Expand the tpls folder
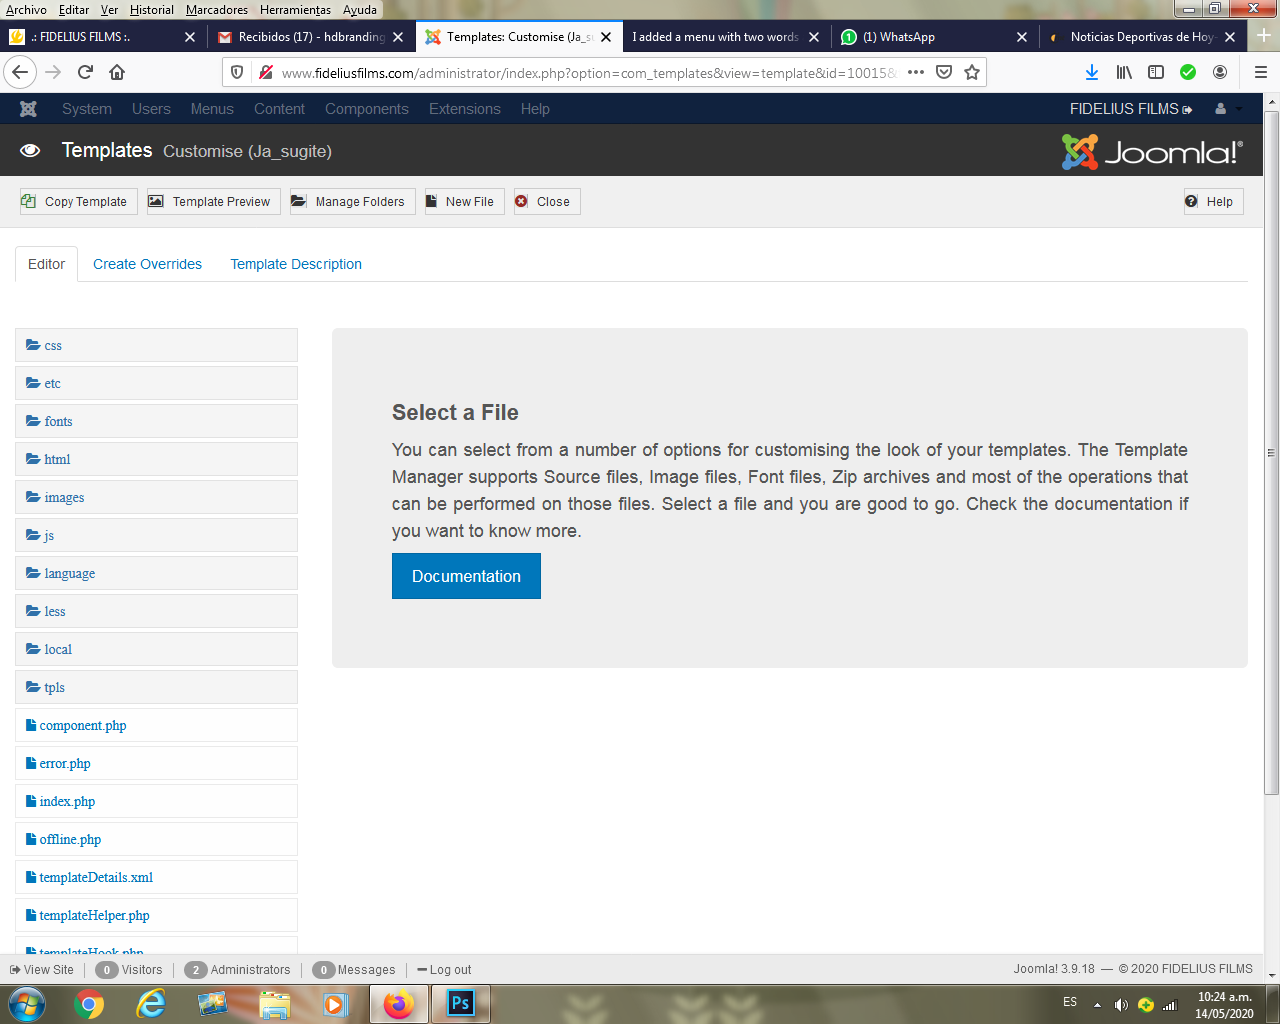This screenshot has width=1280, height=1024. 156,687
